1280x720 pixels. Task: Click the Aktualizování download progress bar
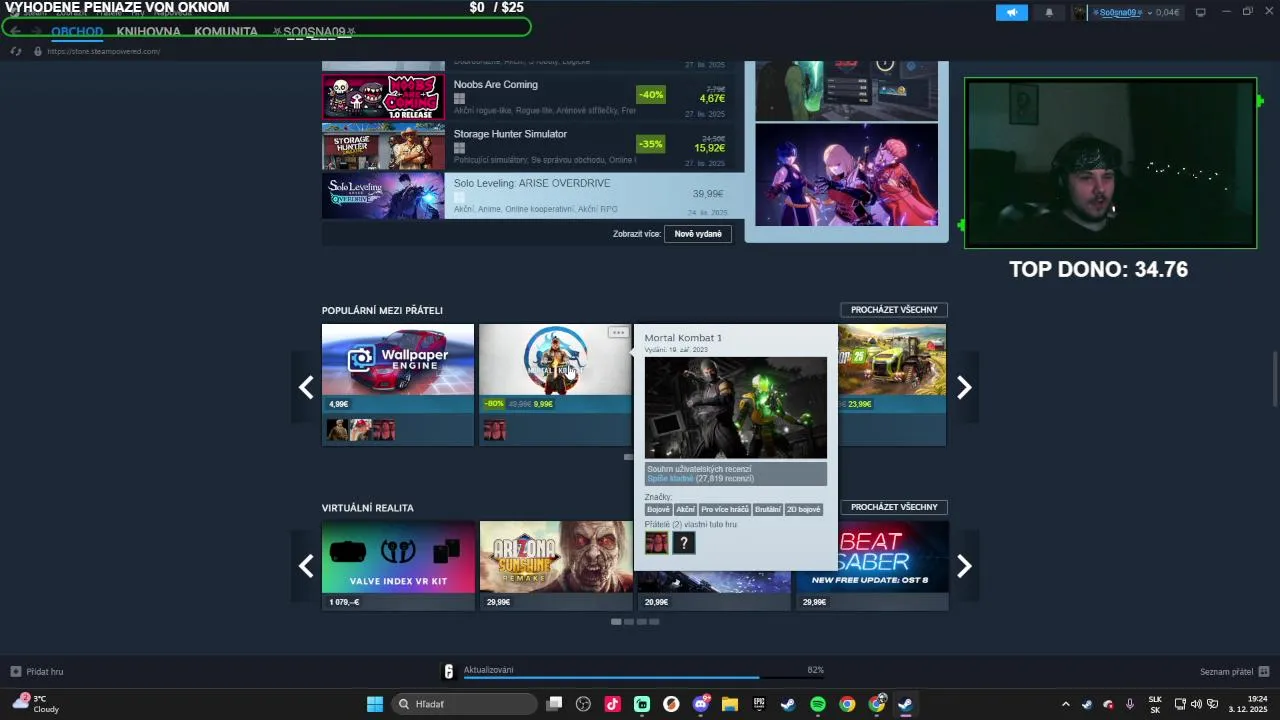pos(645,678)
